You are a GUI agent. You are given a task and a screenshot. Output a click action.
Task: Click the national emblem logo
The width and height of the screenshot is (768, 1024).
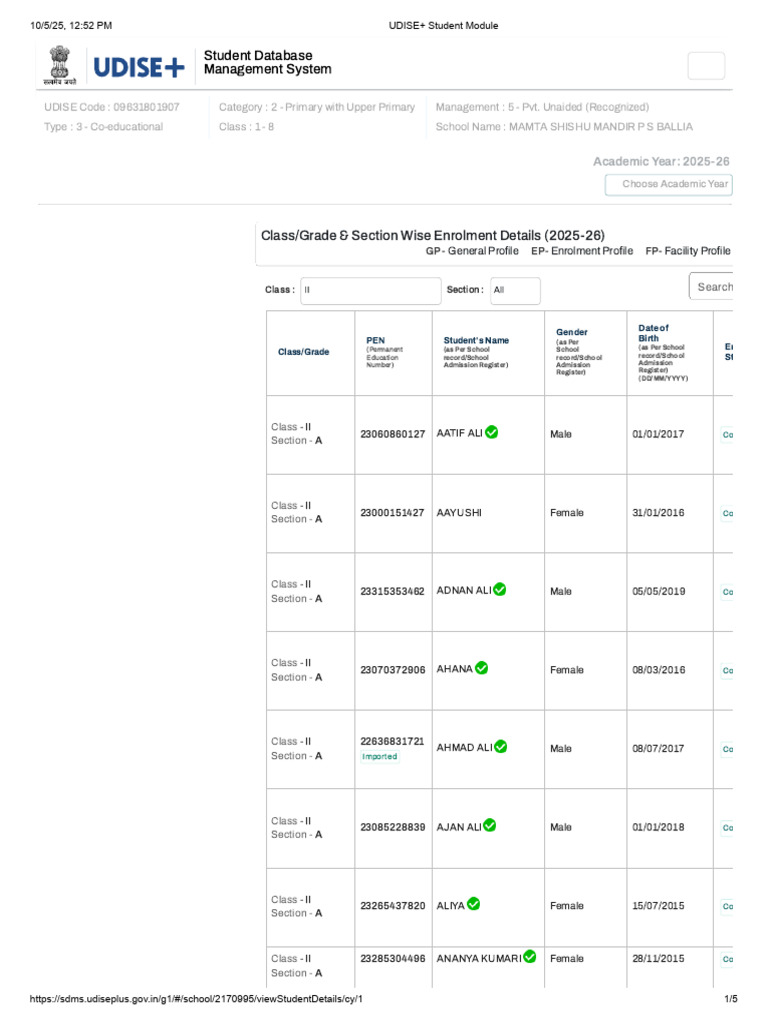[59, 65]
